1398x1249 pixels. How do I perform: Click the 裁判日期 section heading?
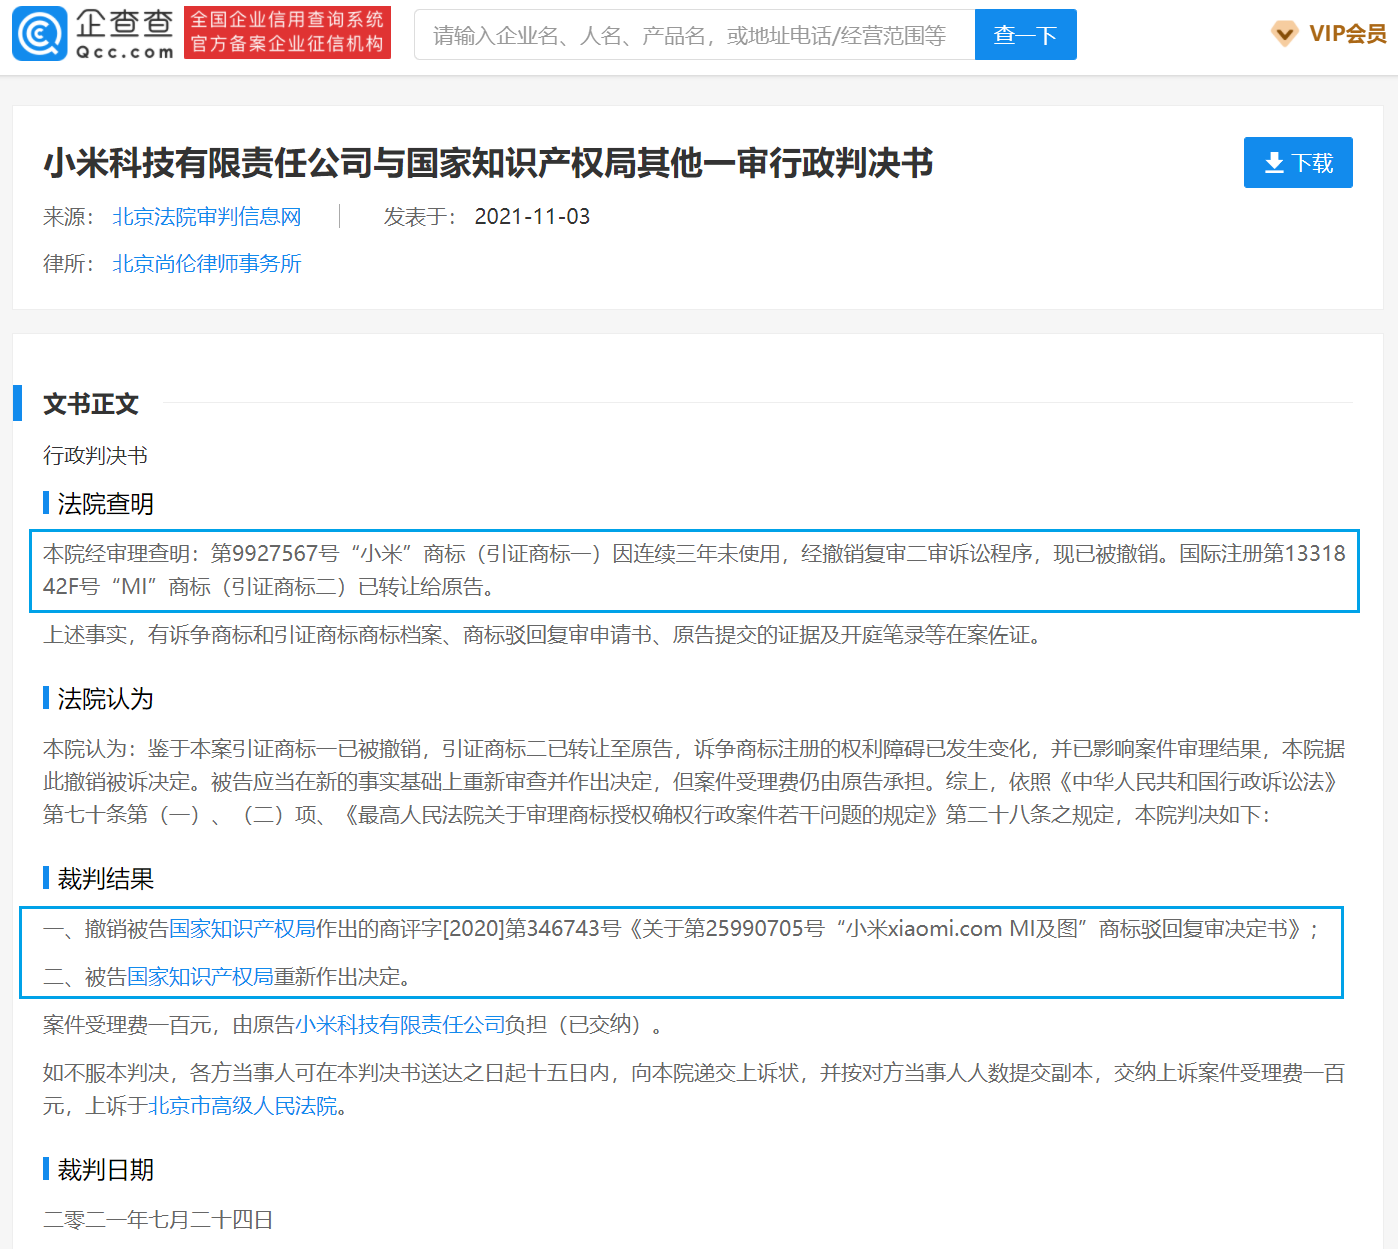(x=105, y=1170)
